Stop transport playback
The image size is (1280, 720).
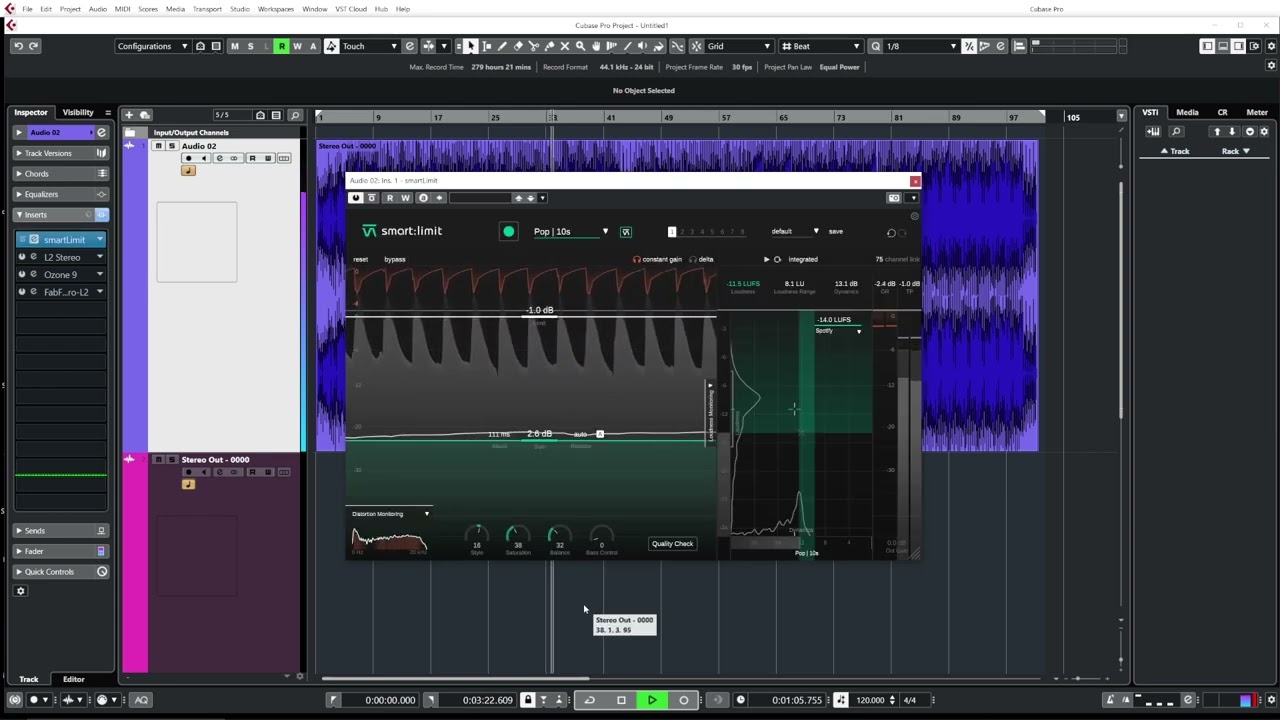[621, 700]
